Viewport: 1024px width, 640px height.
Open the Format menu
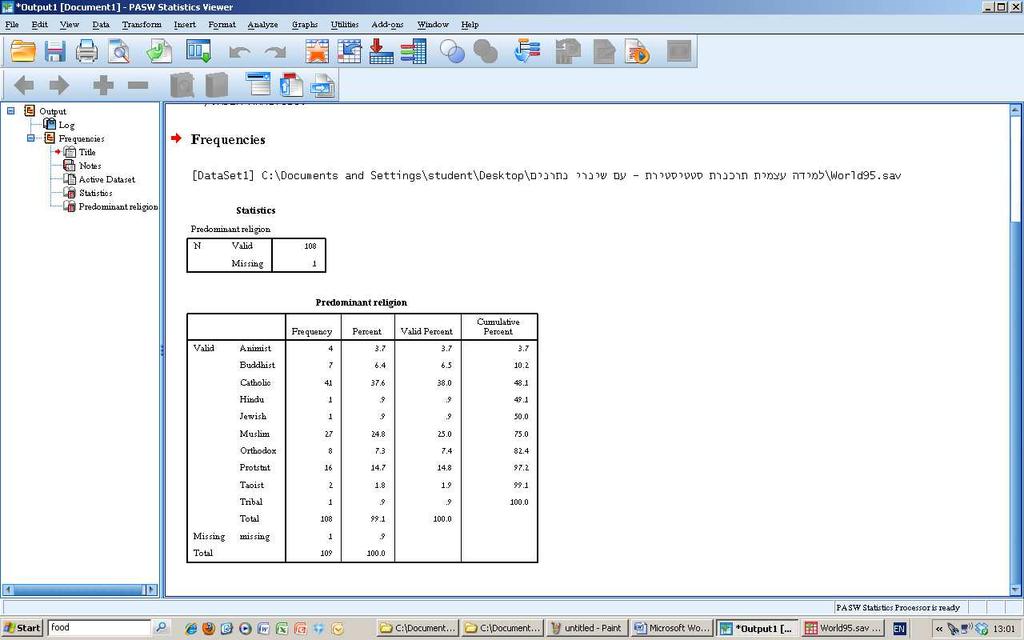[222, 25]
